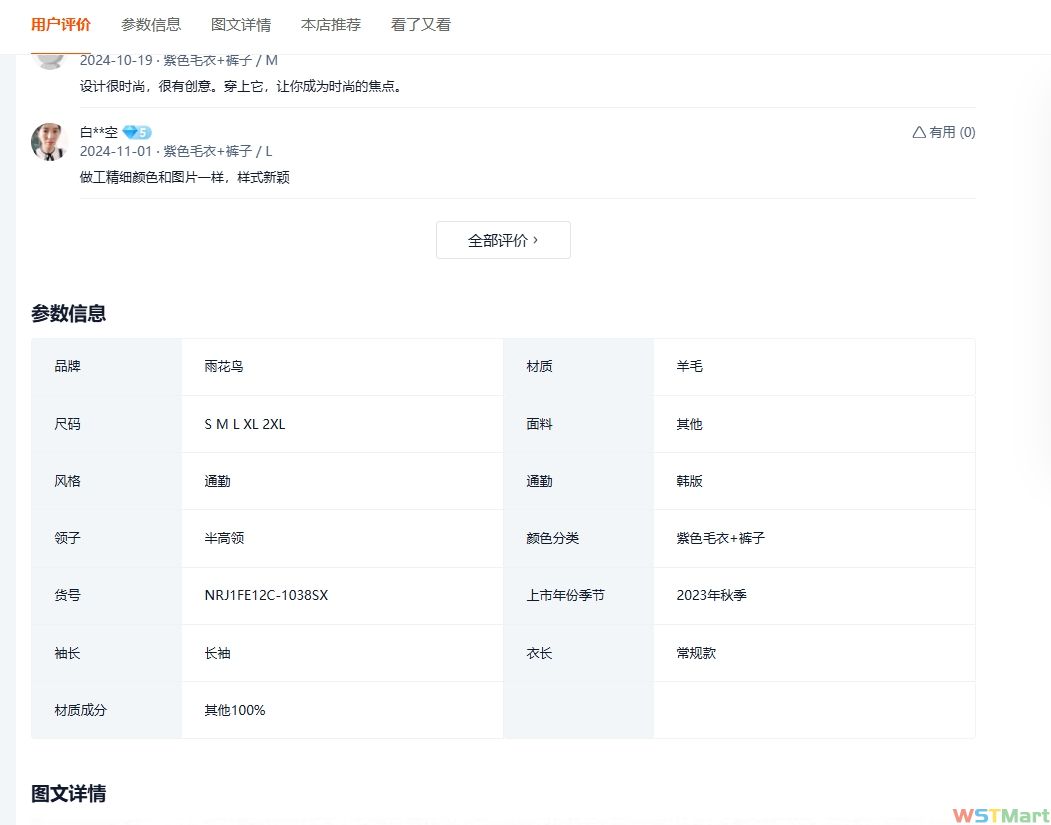
Task: Switch to the 用户评价 tab
Action: tap(60, 25)
